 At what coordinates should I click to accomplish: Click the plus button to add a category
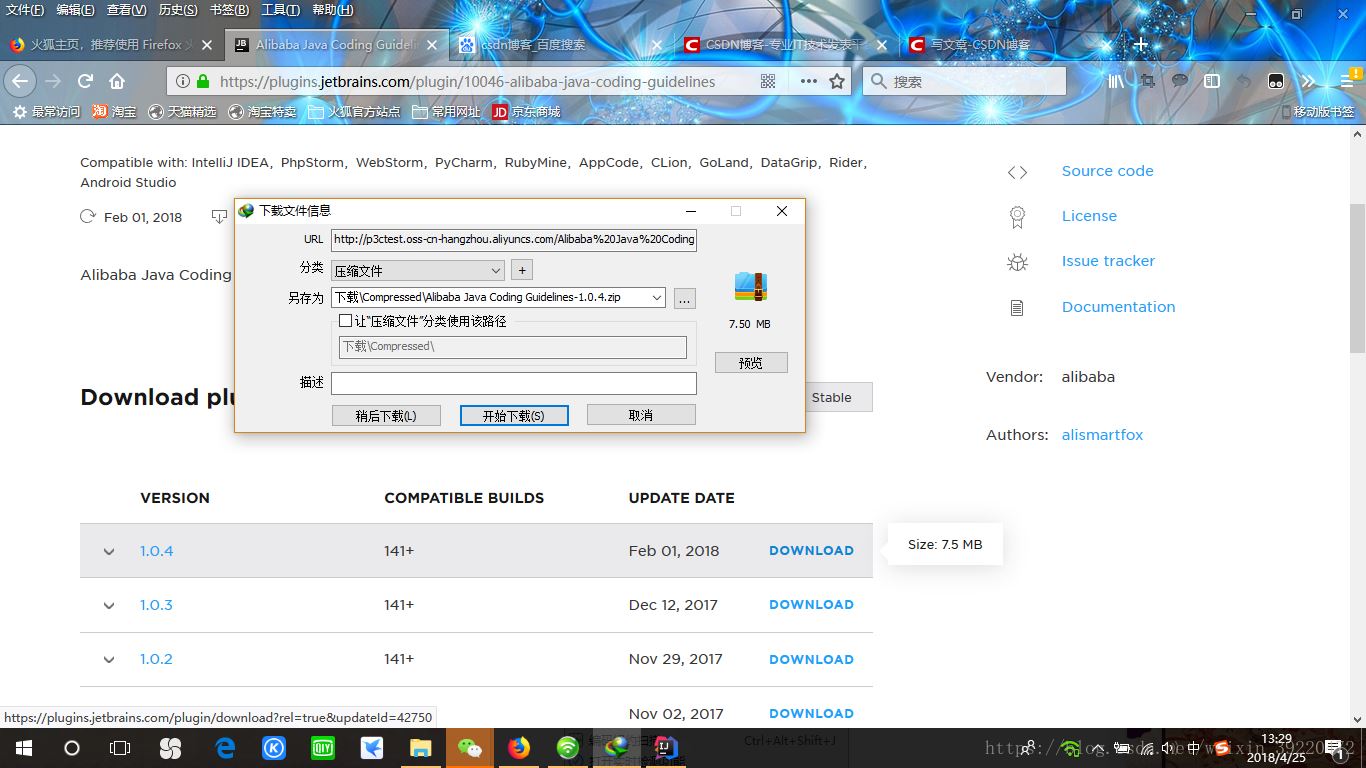point(522,270)
